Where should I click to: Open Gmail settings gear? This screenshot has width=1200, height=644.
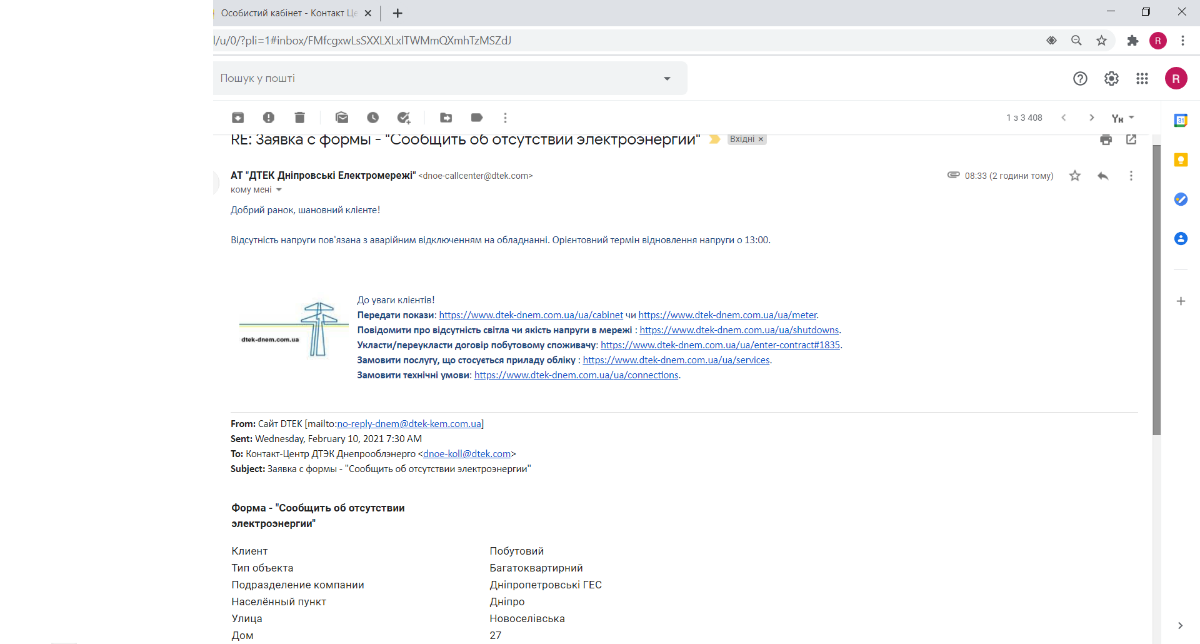tap(1111, 78)
